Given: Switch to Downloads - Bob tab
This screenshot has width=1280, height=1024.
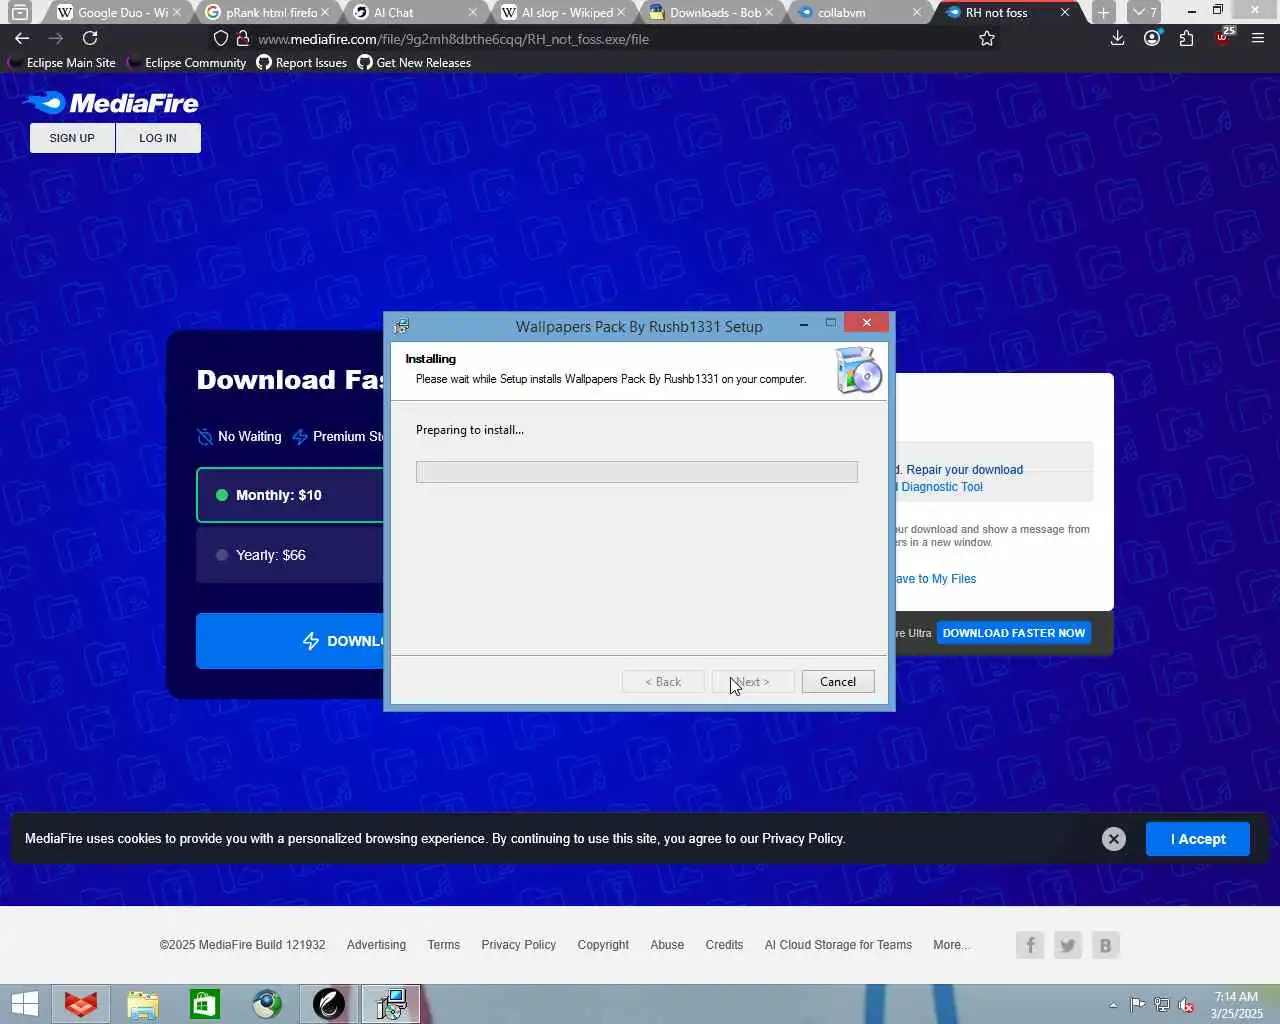Looking at the screenshot, I should tap(708, 13).
